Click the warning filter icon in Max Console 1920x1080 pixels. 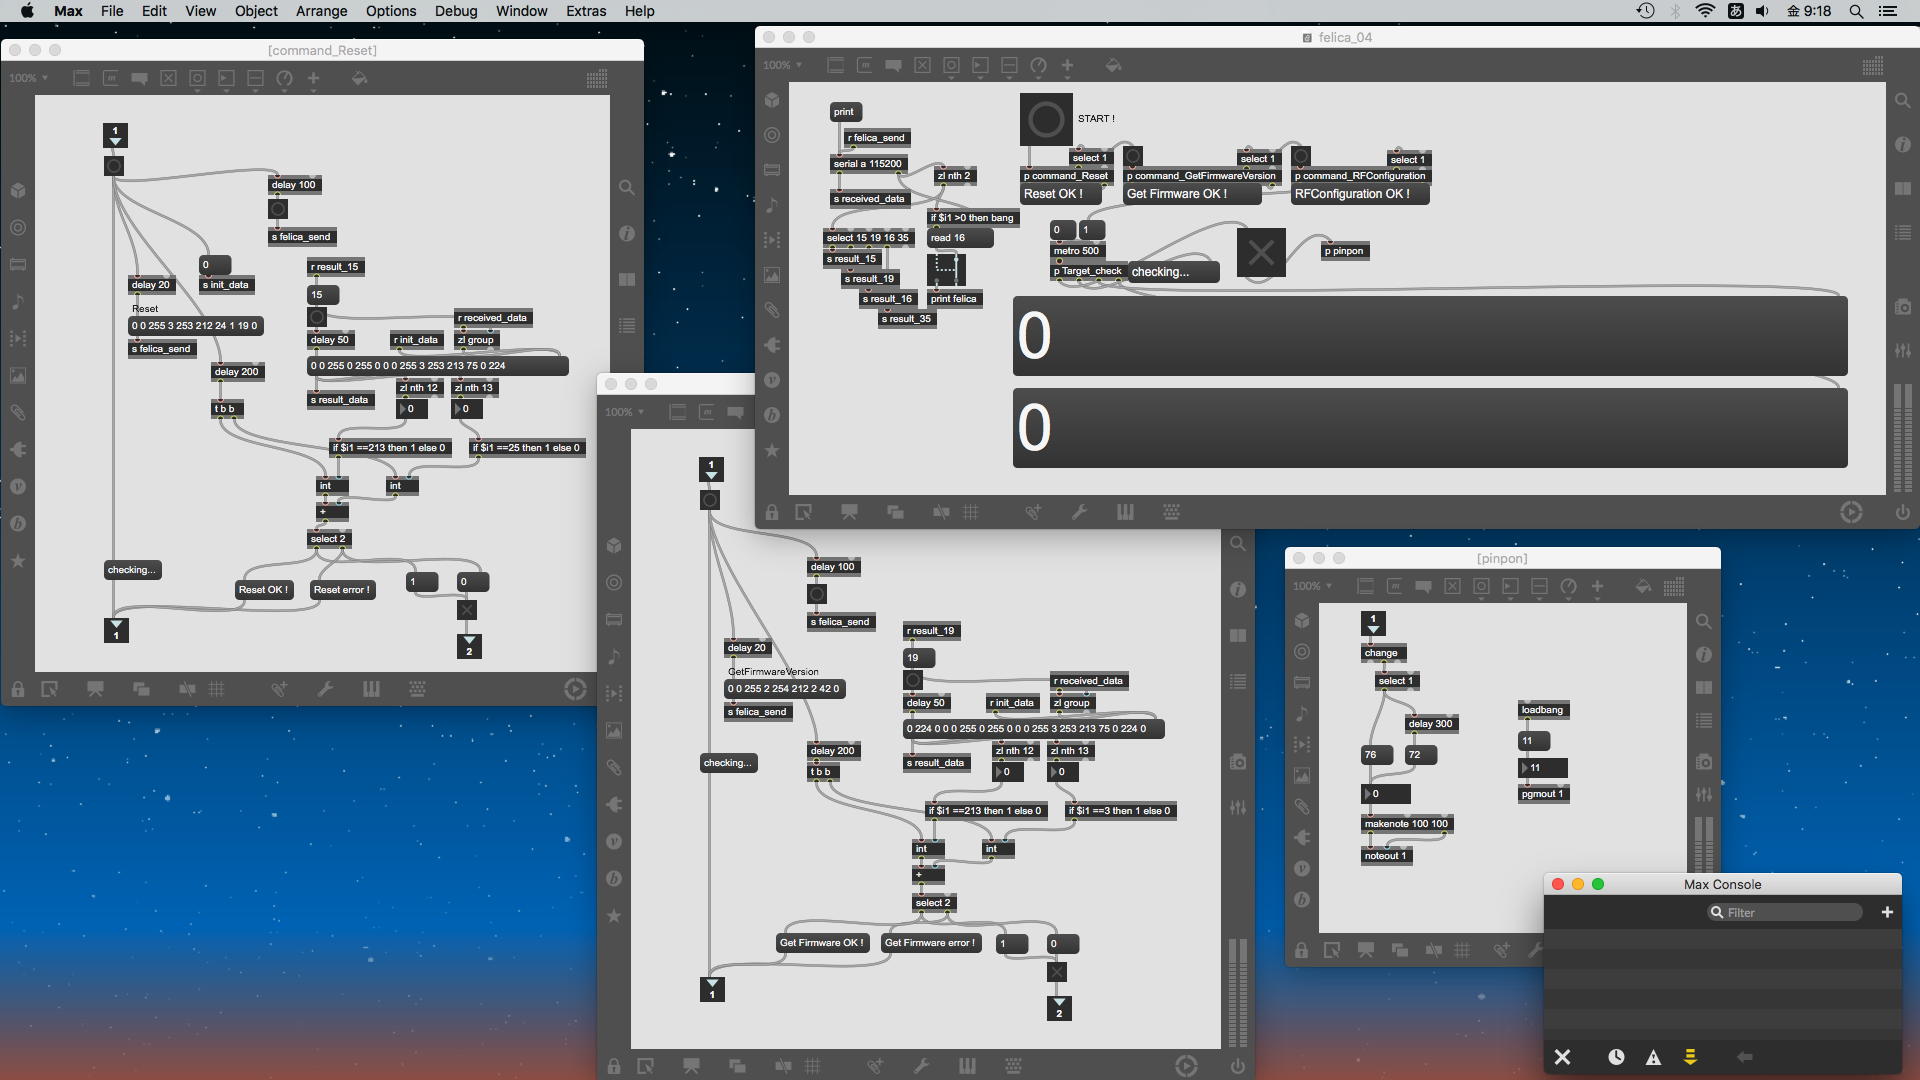click(x=1653, y=1057)
